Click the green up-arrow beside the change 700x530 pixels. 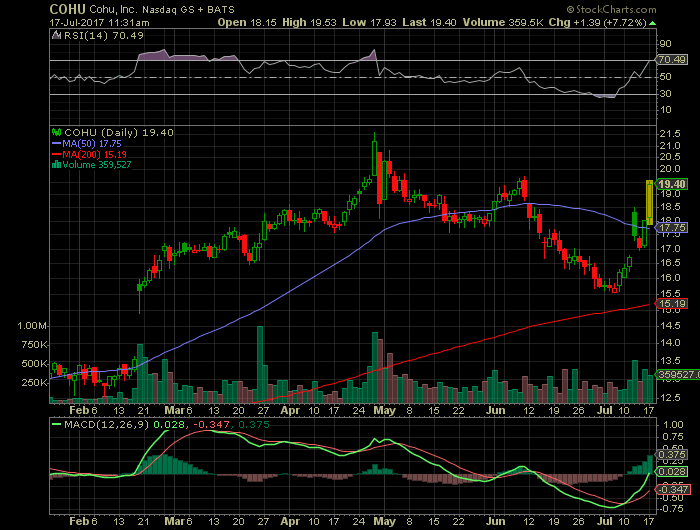pos(652,23)
